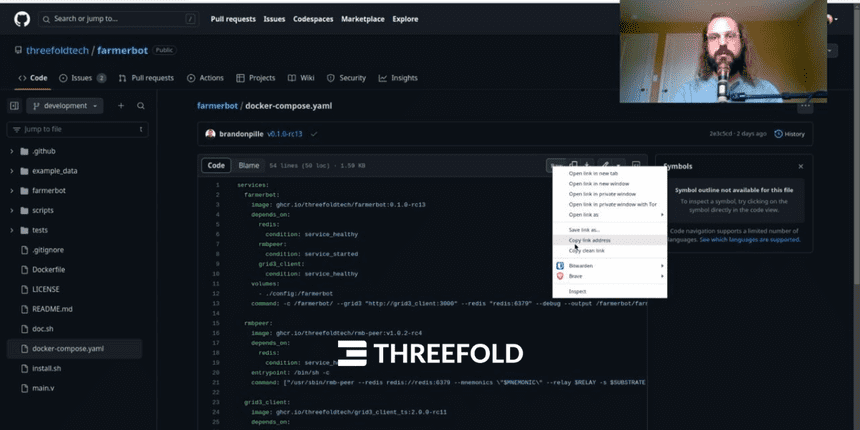Viewport: 860px width, 430px height.
Task: Click the slash shortcut icon in search
Action: click(x=190, y=19)
